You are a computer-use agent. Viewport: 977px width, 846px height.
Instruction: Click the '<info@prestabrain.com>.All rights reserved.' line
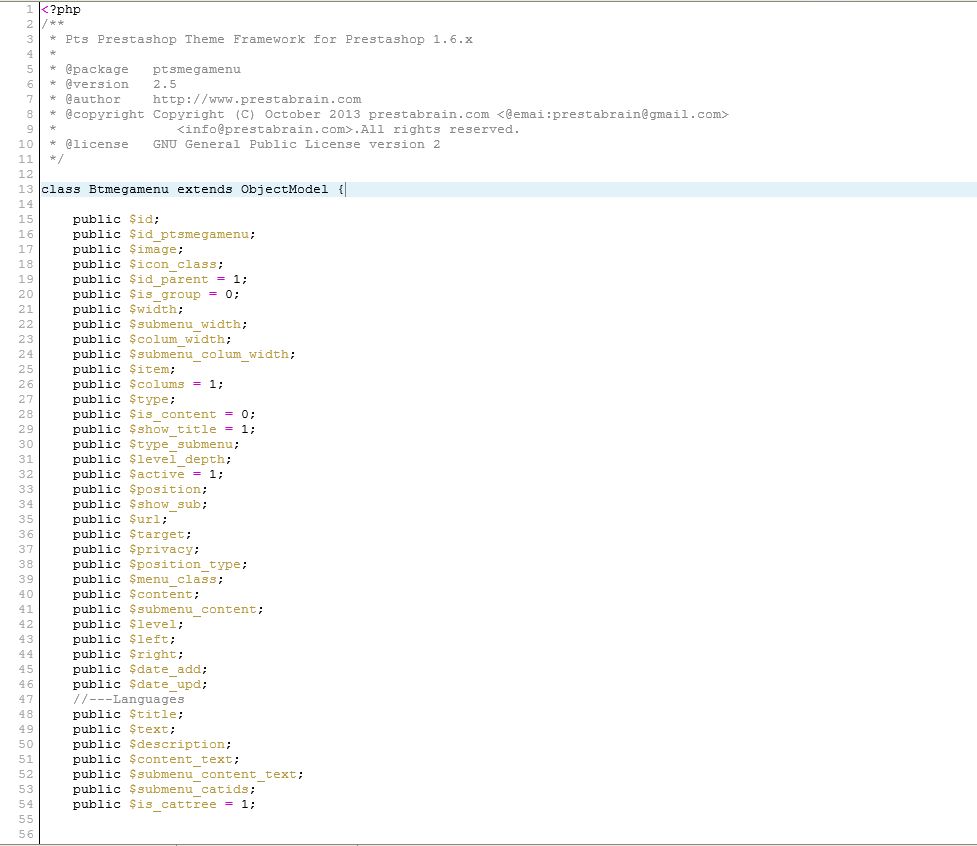pyautogui.click(x=348, y=129)
